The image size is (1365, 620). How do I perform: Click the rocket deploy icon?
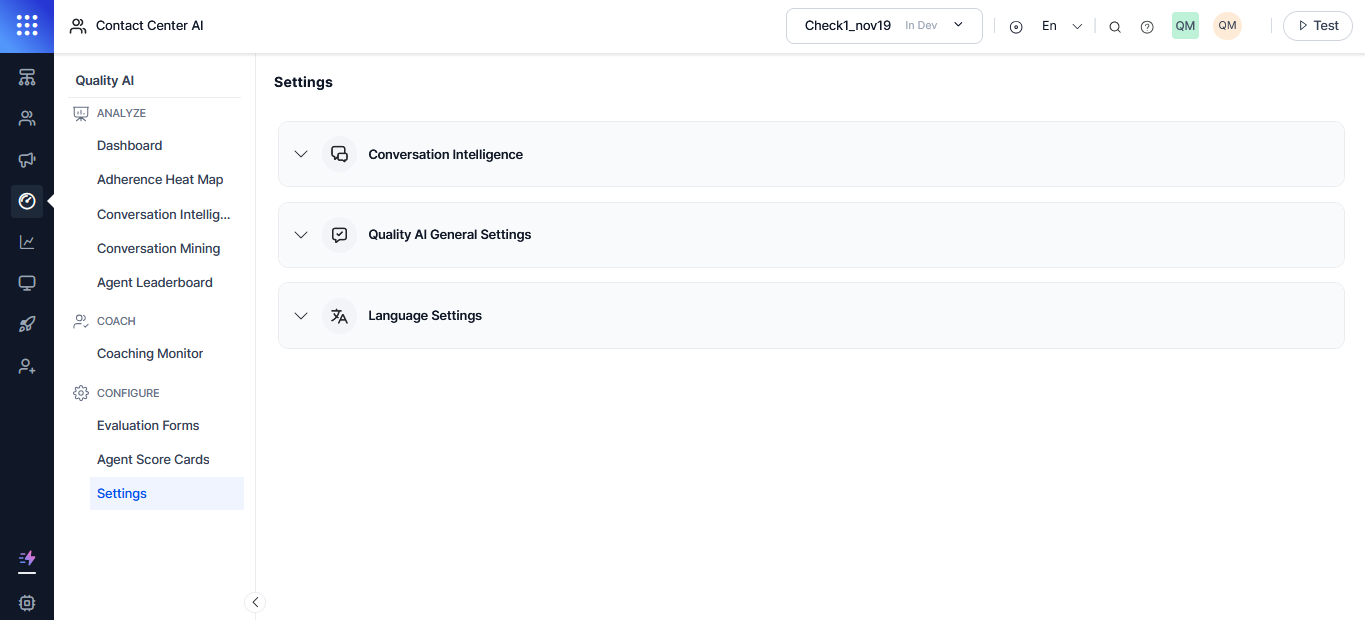pyautogui.click(x=27, y=324)
